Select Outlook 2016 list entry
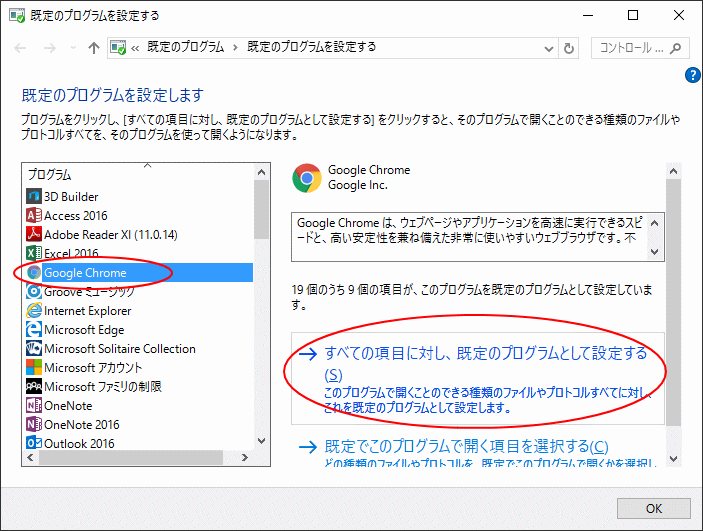The height and width of the screenshot is (531, 703). click(139, 443)
